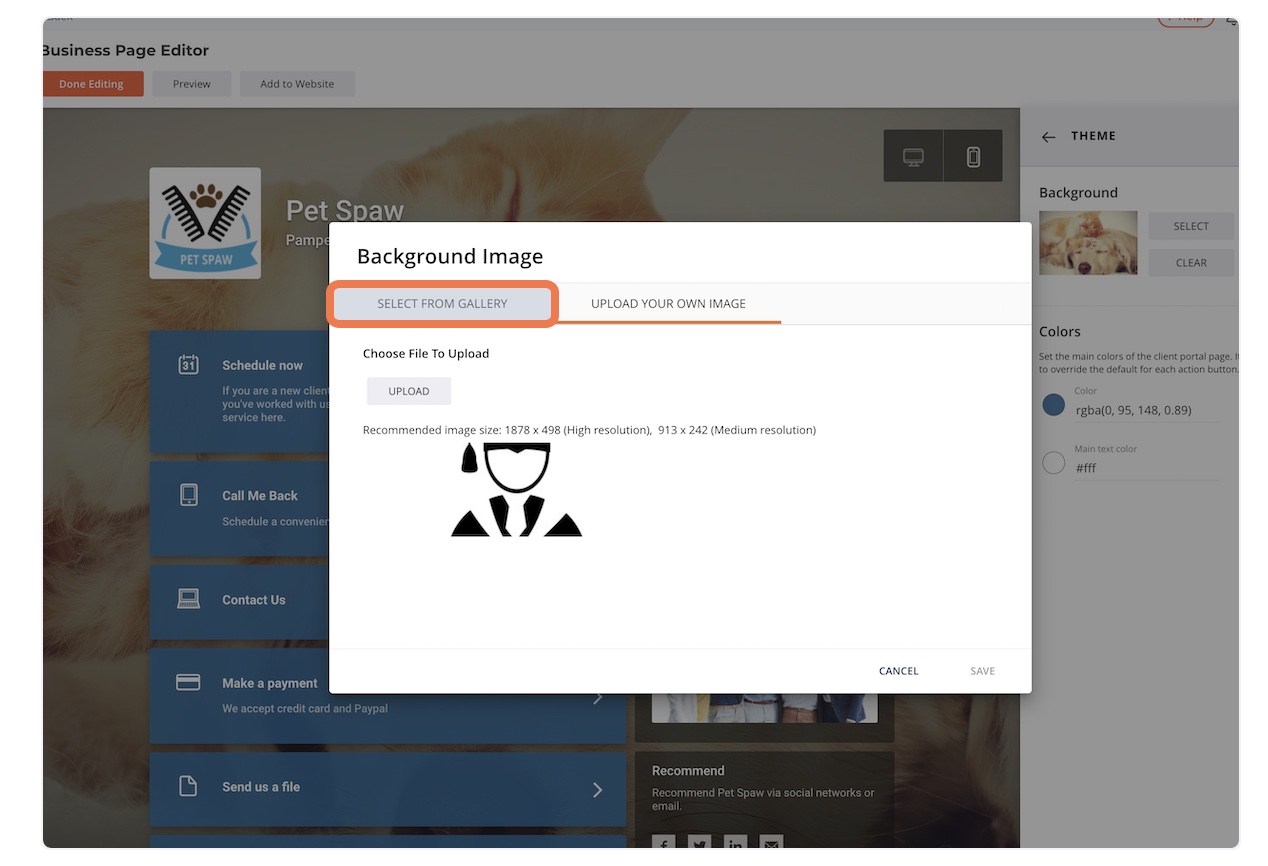Click the Send us a file document icon

[x=188, y=786]
